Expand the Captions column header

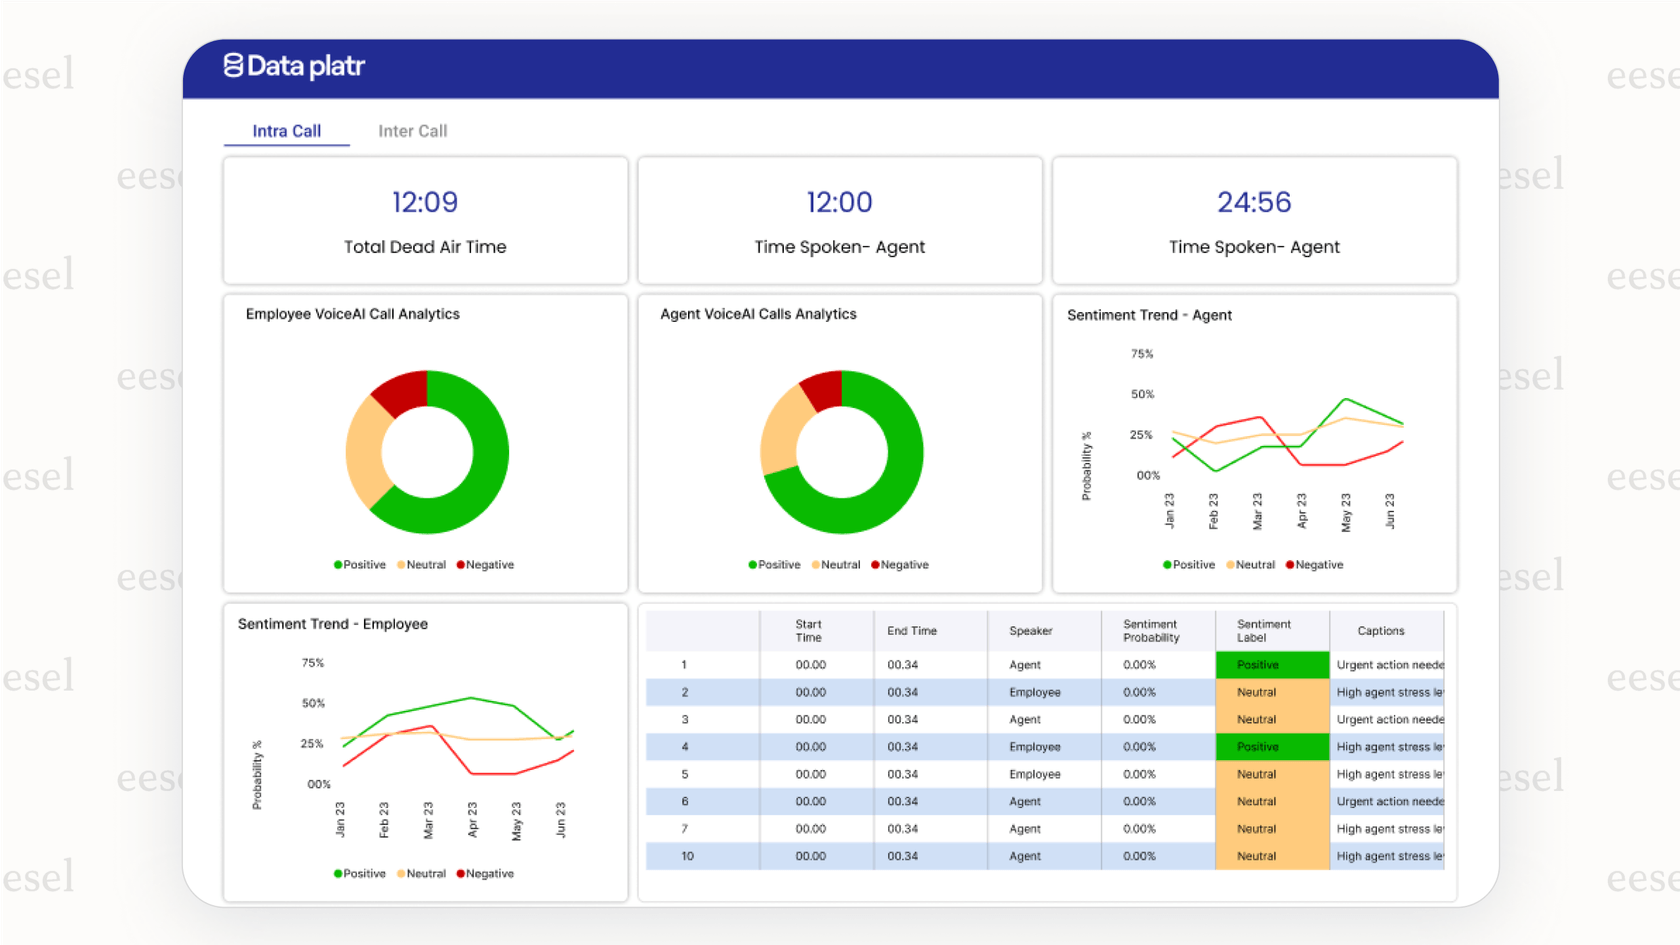click(x=1381, y=630)
